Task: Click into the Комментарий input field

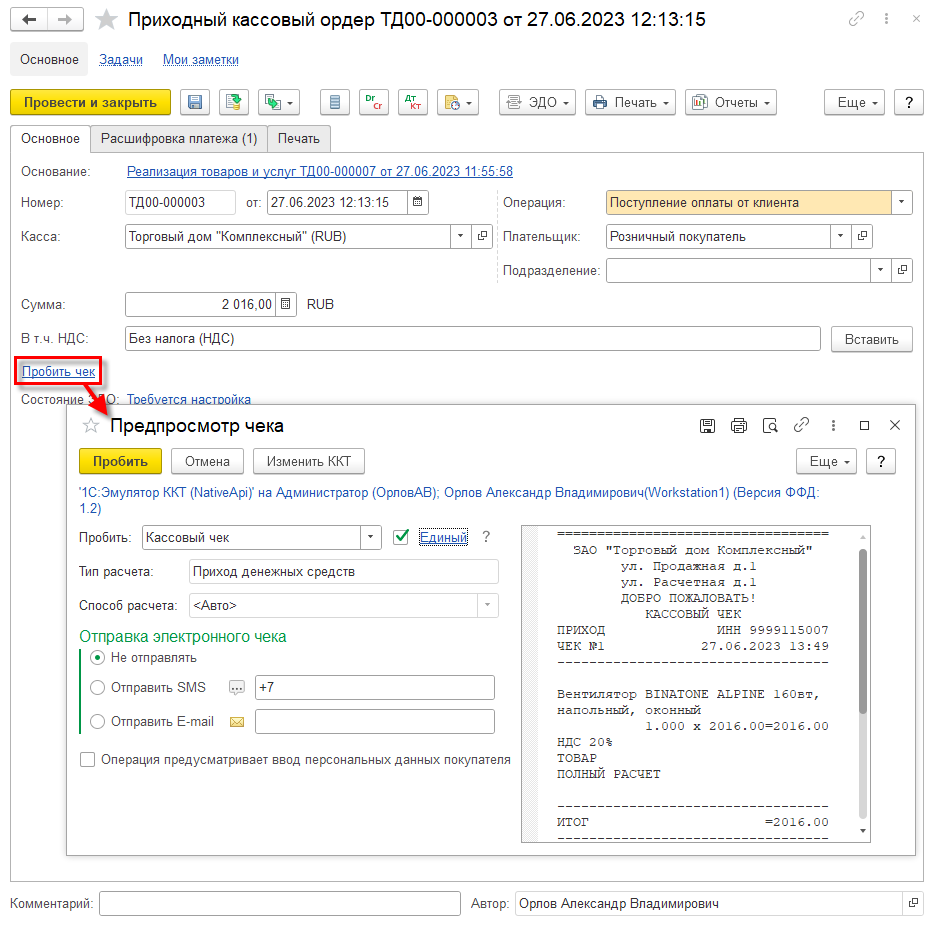Action: coord(280,903)
